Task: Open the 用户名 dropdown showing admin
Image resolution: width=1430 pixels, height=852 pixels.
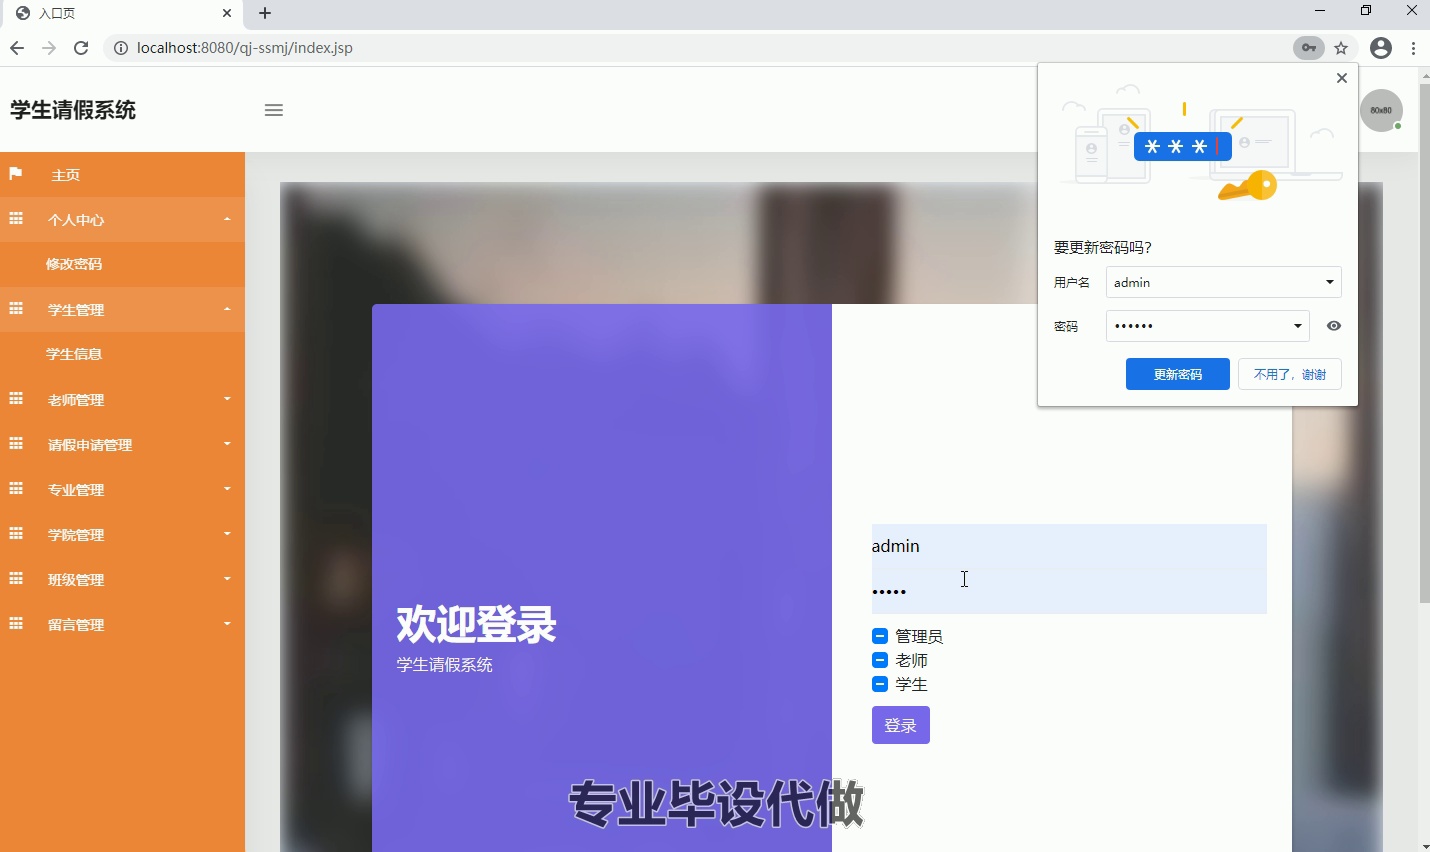Action: point(1224,282)
